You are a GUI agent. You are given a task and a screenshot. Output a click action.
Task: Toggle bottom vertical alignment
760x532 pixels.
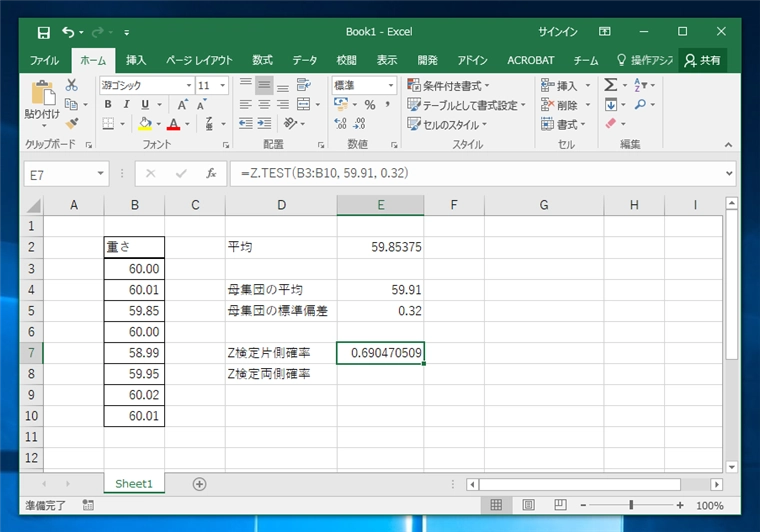pyautogui.click(x=283, y=86)
